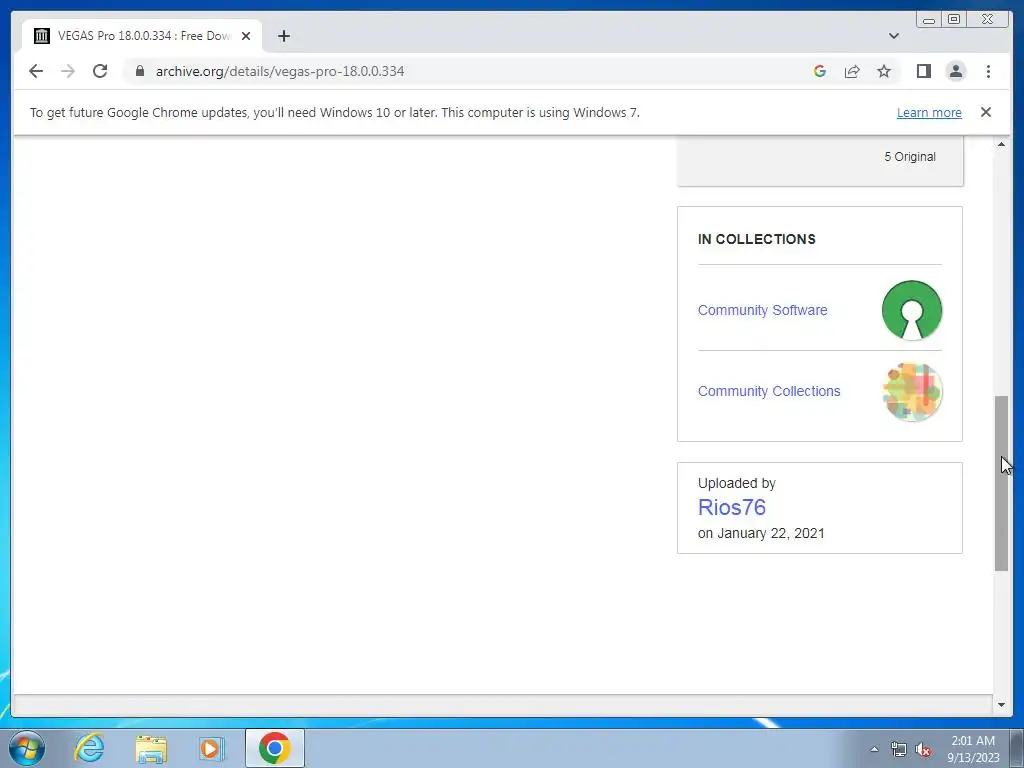This screenshot has width=1024, height=768.
Task: Click the forward navigation arrow
Action: [x=68, y=71]
